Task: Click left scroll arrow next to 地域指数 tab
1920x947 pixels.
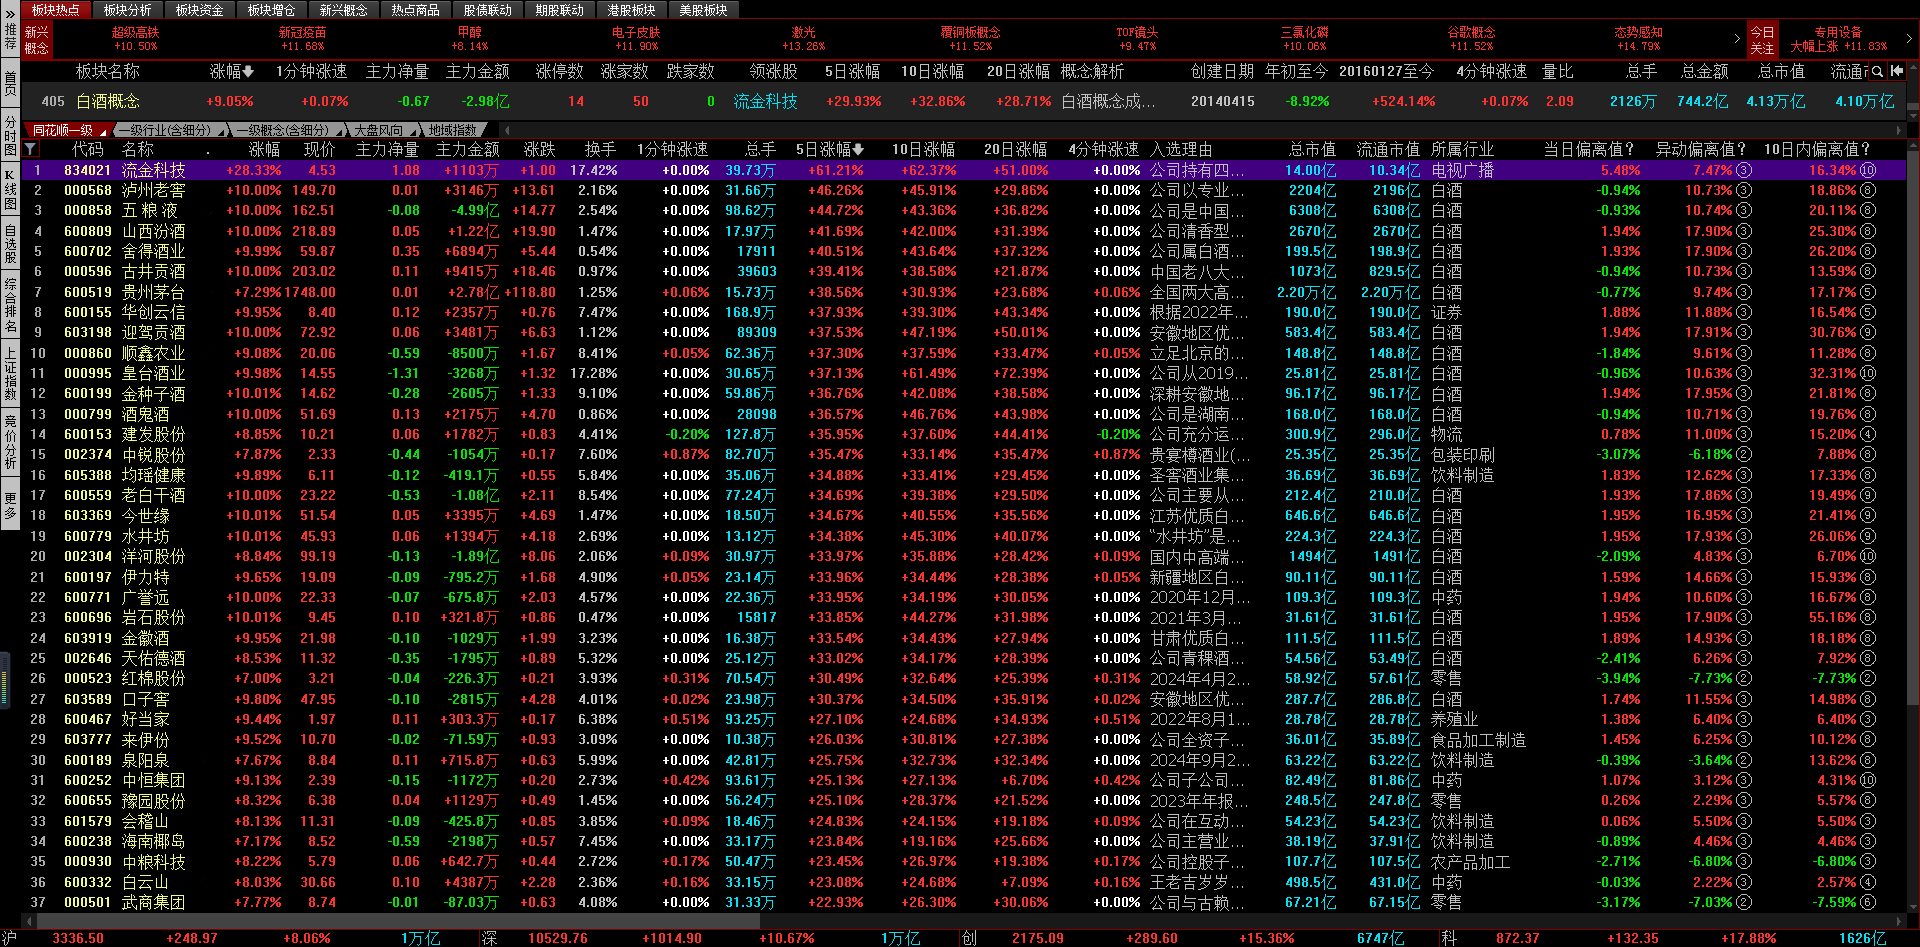Action: [506, 130]
